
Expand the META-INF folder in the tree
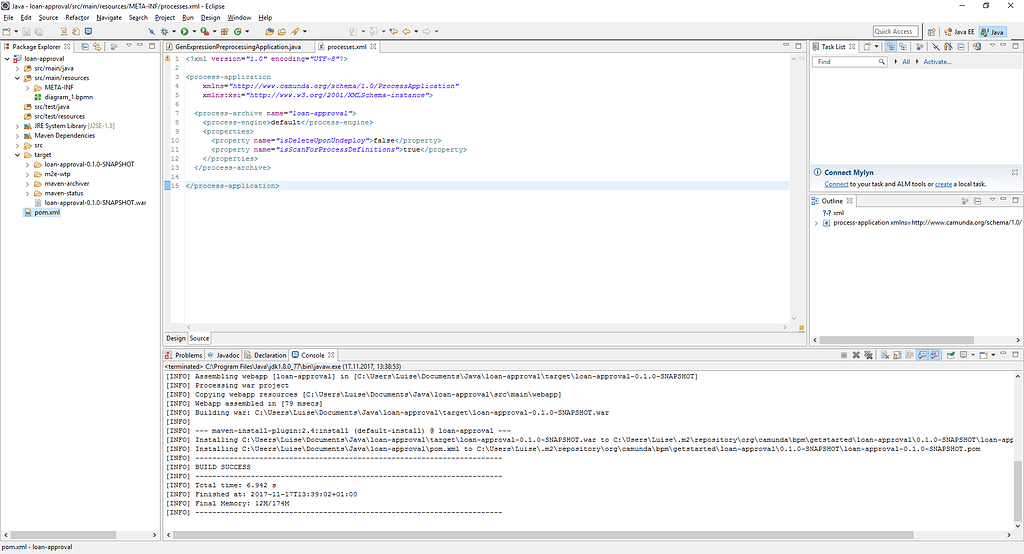click(26, 87)
